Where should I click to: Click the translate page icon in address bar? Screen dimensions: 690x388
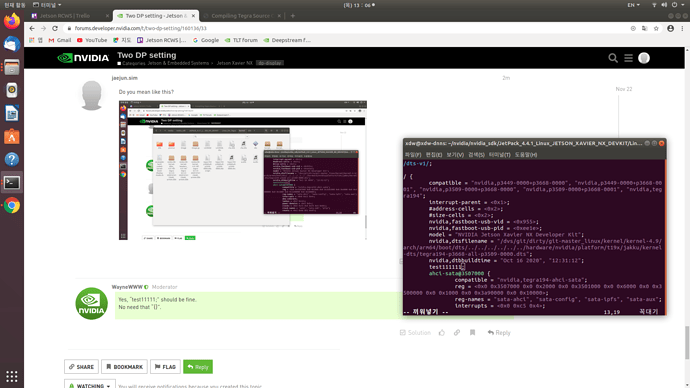point(645,28)
